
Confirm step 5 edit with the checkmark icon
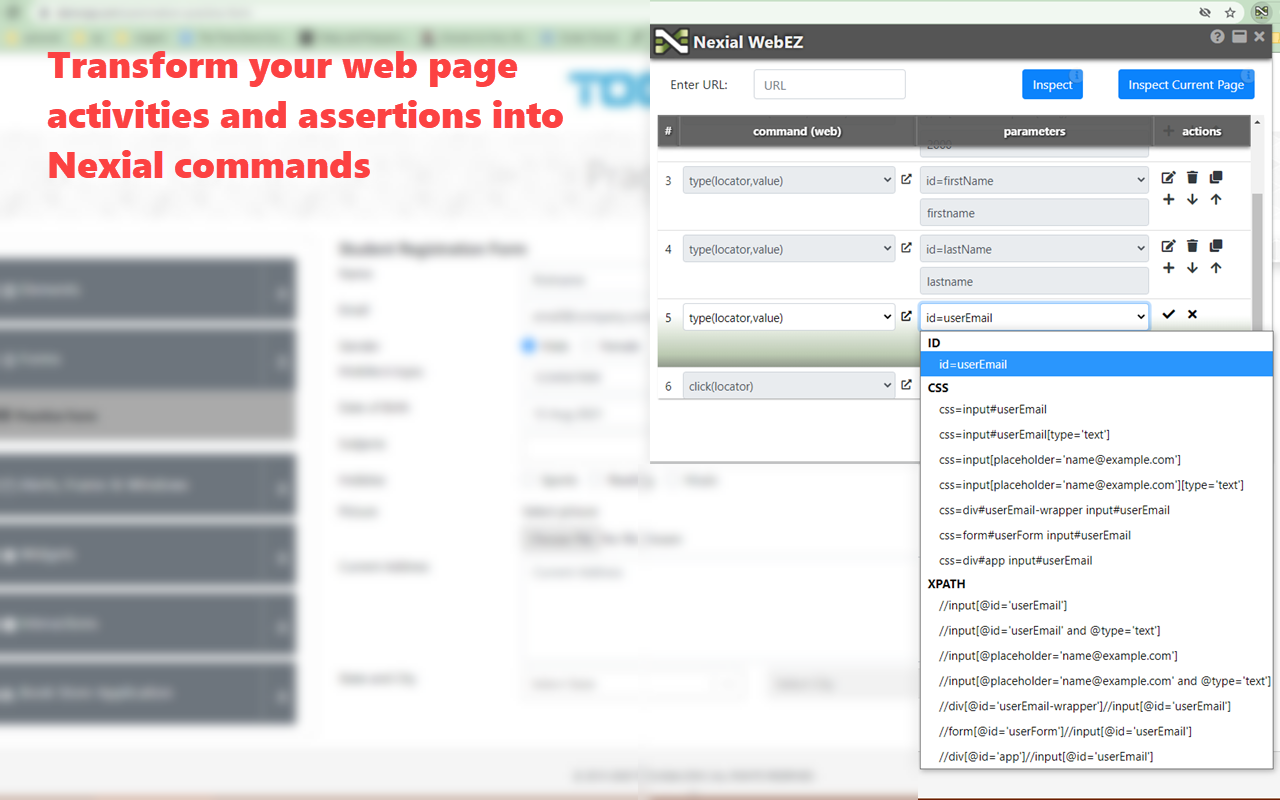pos(1169,314)
